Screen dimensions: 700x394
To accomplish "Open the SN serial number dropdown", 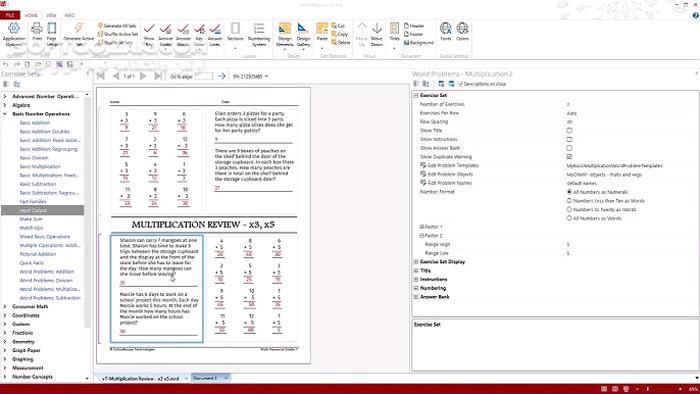I will coord(267,76).
